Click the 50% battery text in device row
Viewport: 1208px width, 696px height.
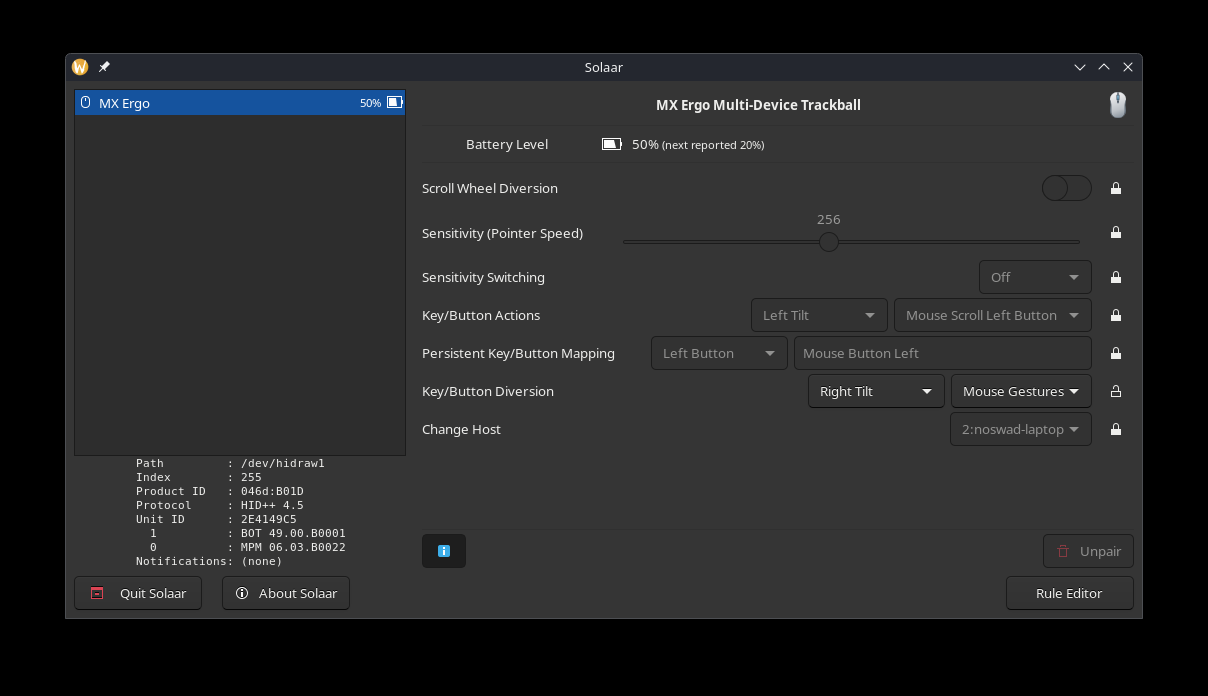click(x=370, y=103)
